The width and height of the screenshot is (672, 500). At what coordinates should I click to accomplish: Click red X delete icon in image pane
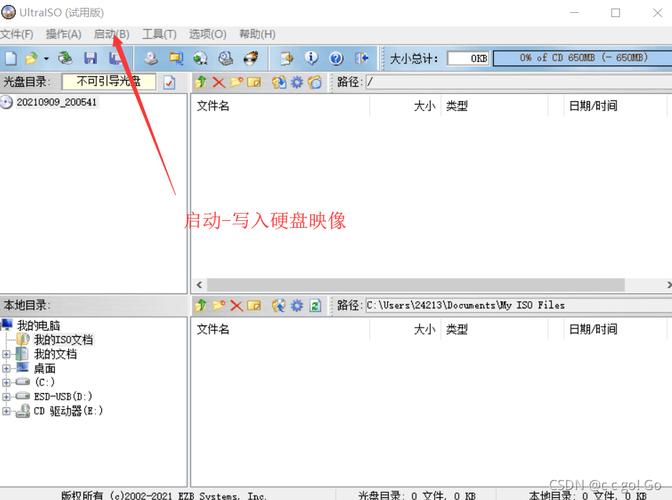coord(218,82)
